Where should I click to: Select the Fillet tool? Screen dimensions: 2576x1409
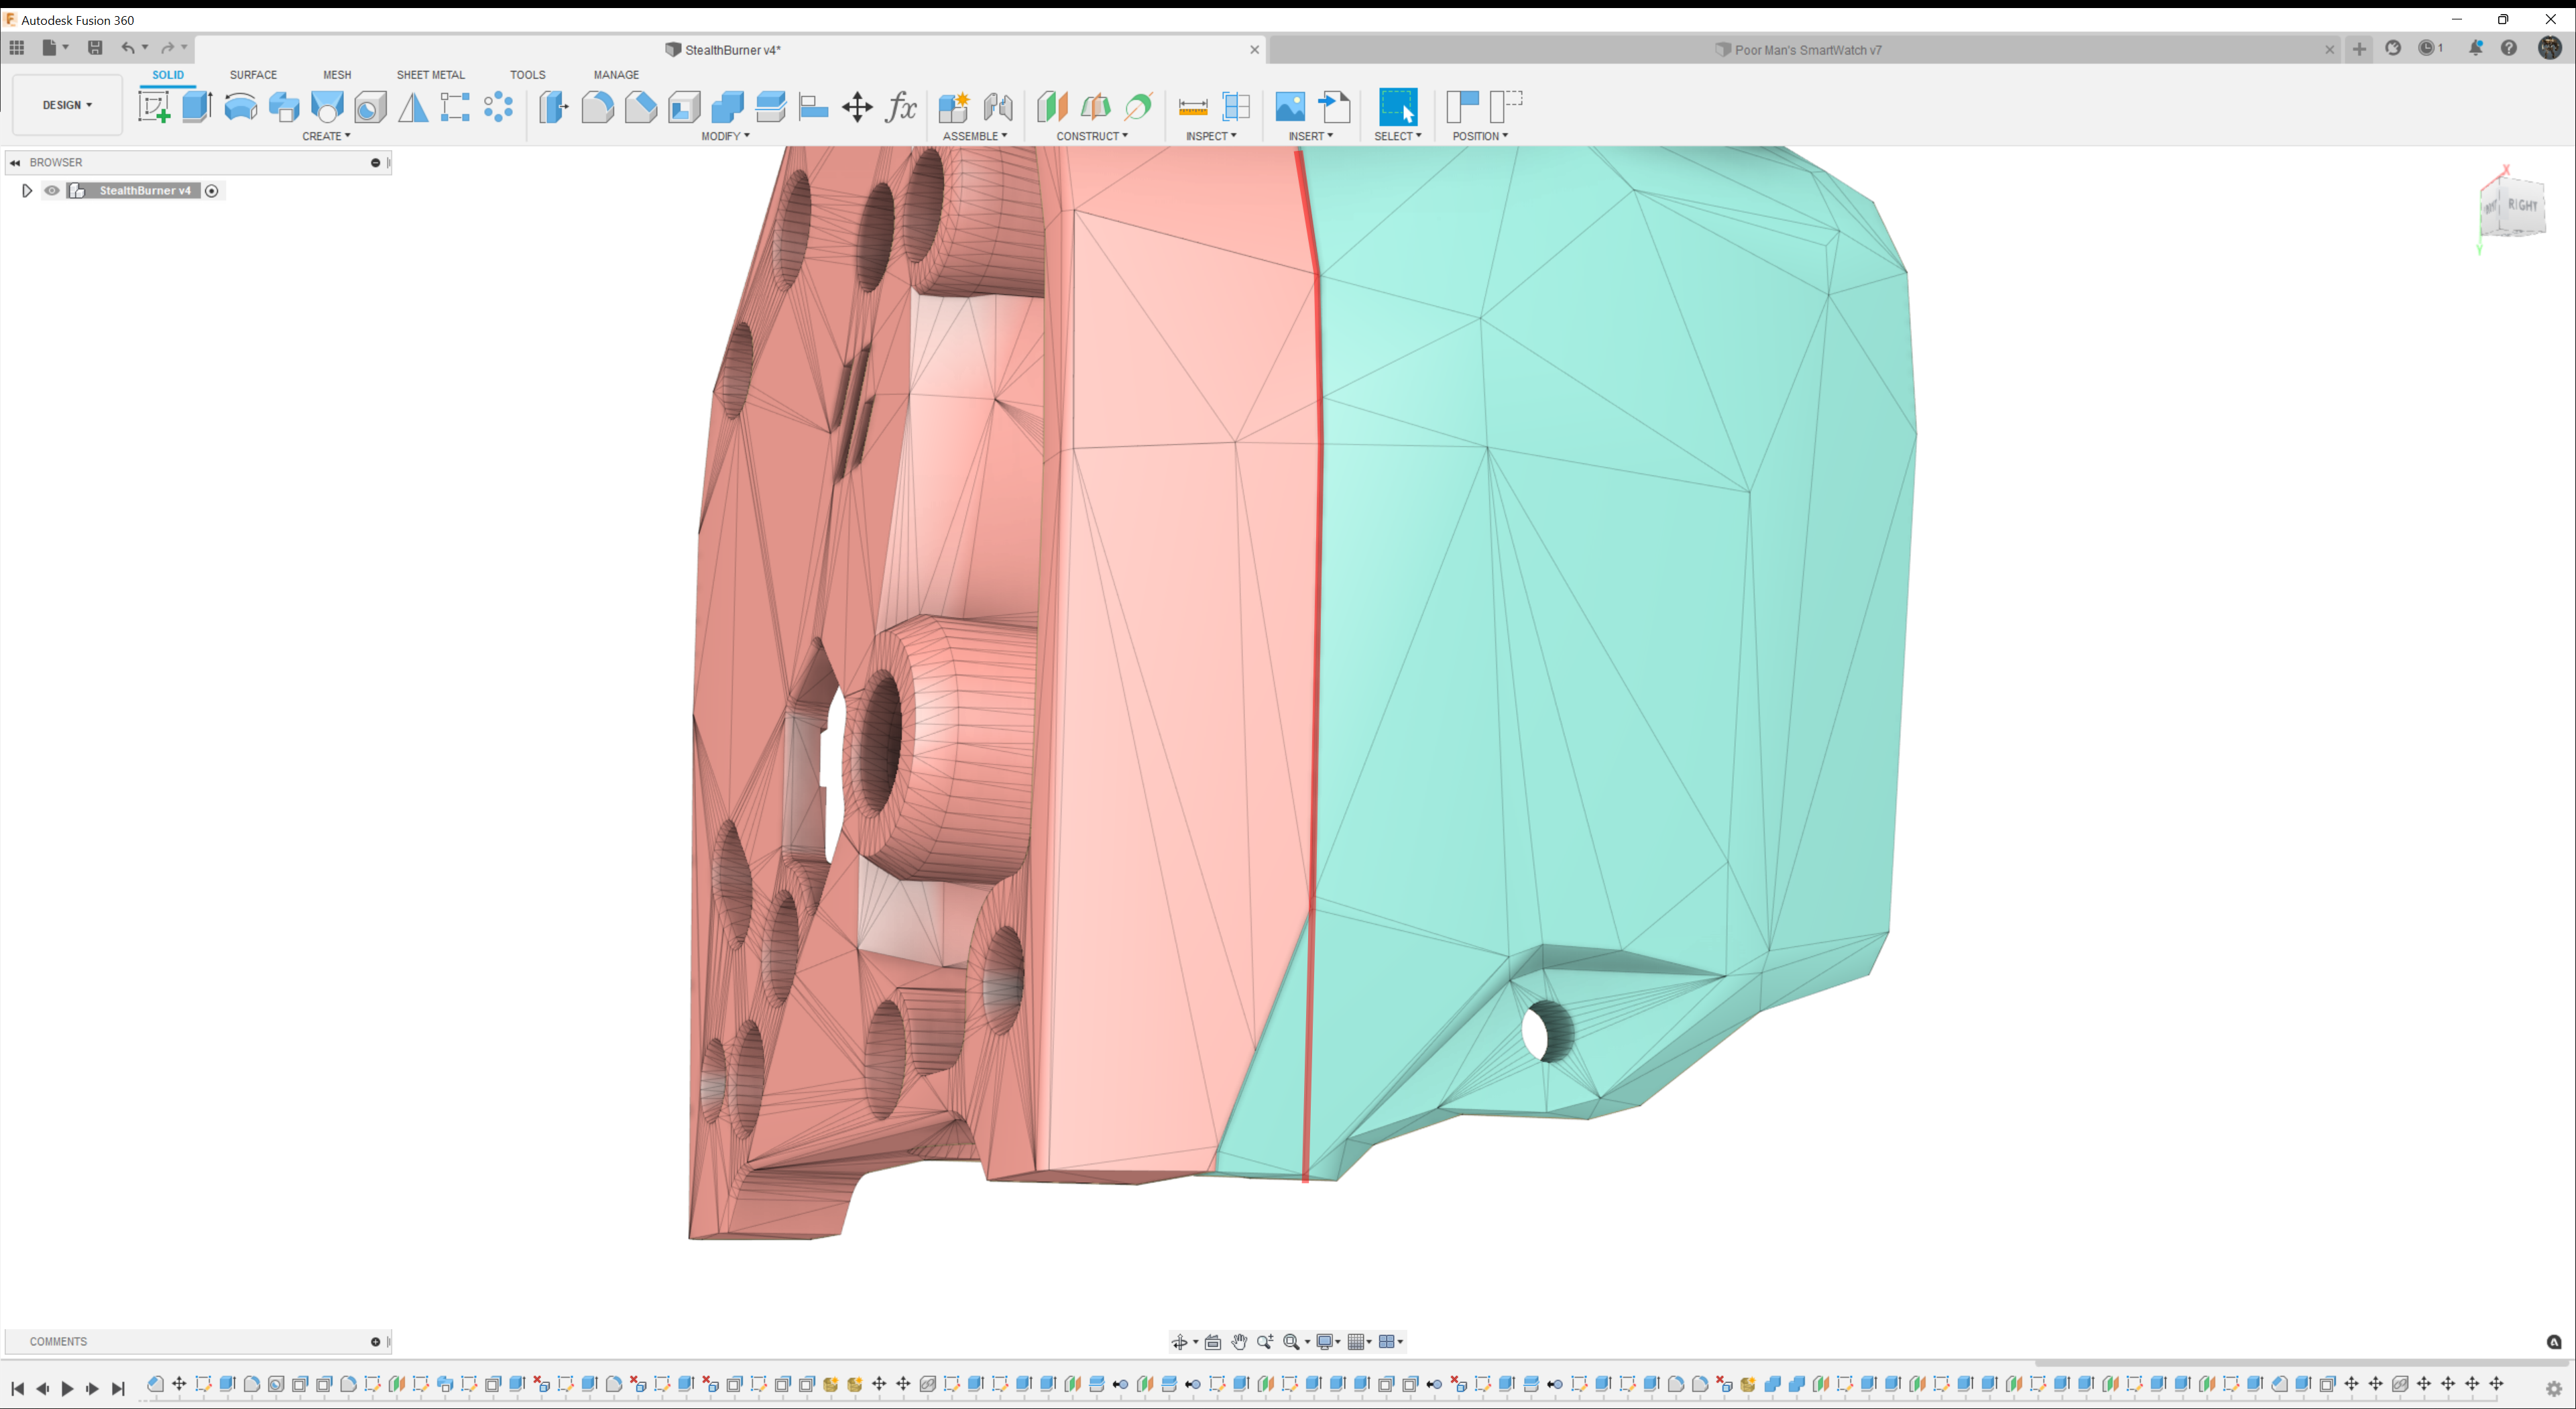[597, 106]
